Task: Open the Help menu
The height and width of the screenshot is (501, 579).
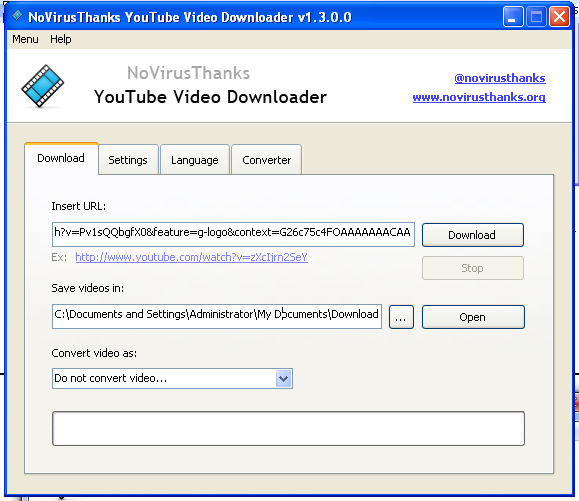Action: point(61,39)
